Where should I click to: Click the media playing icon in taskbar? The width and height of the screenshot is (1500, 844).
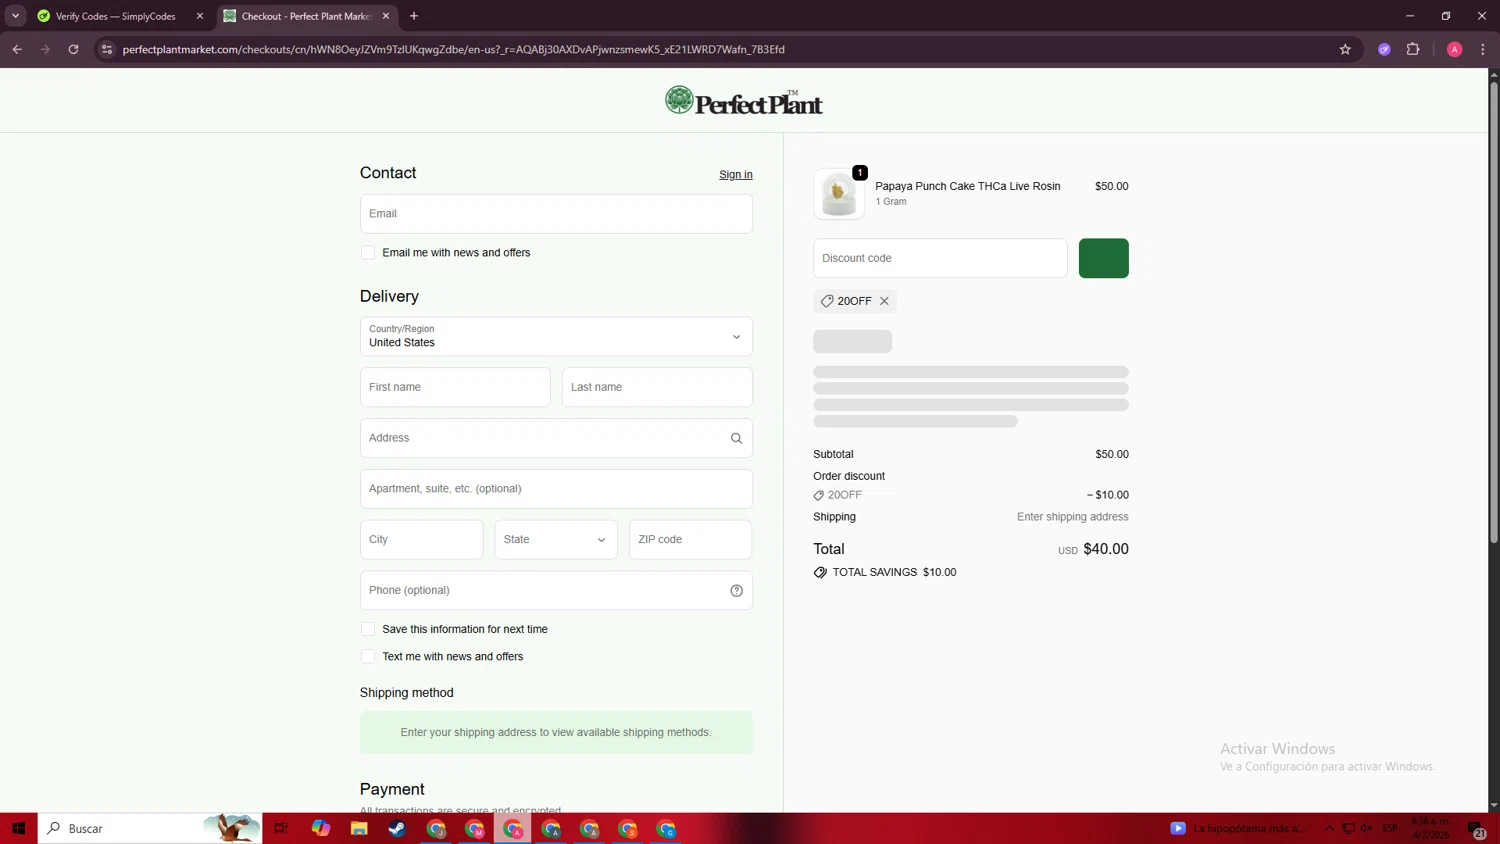click(x=1178, y=828)
